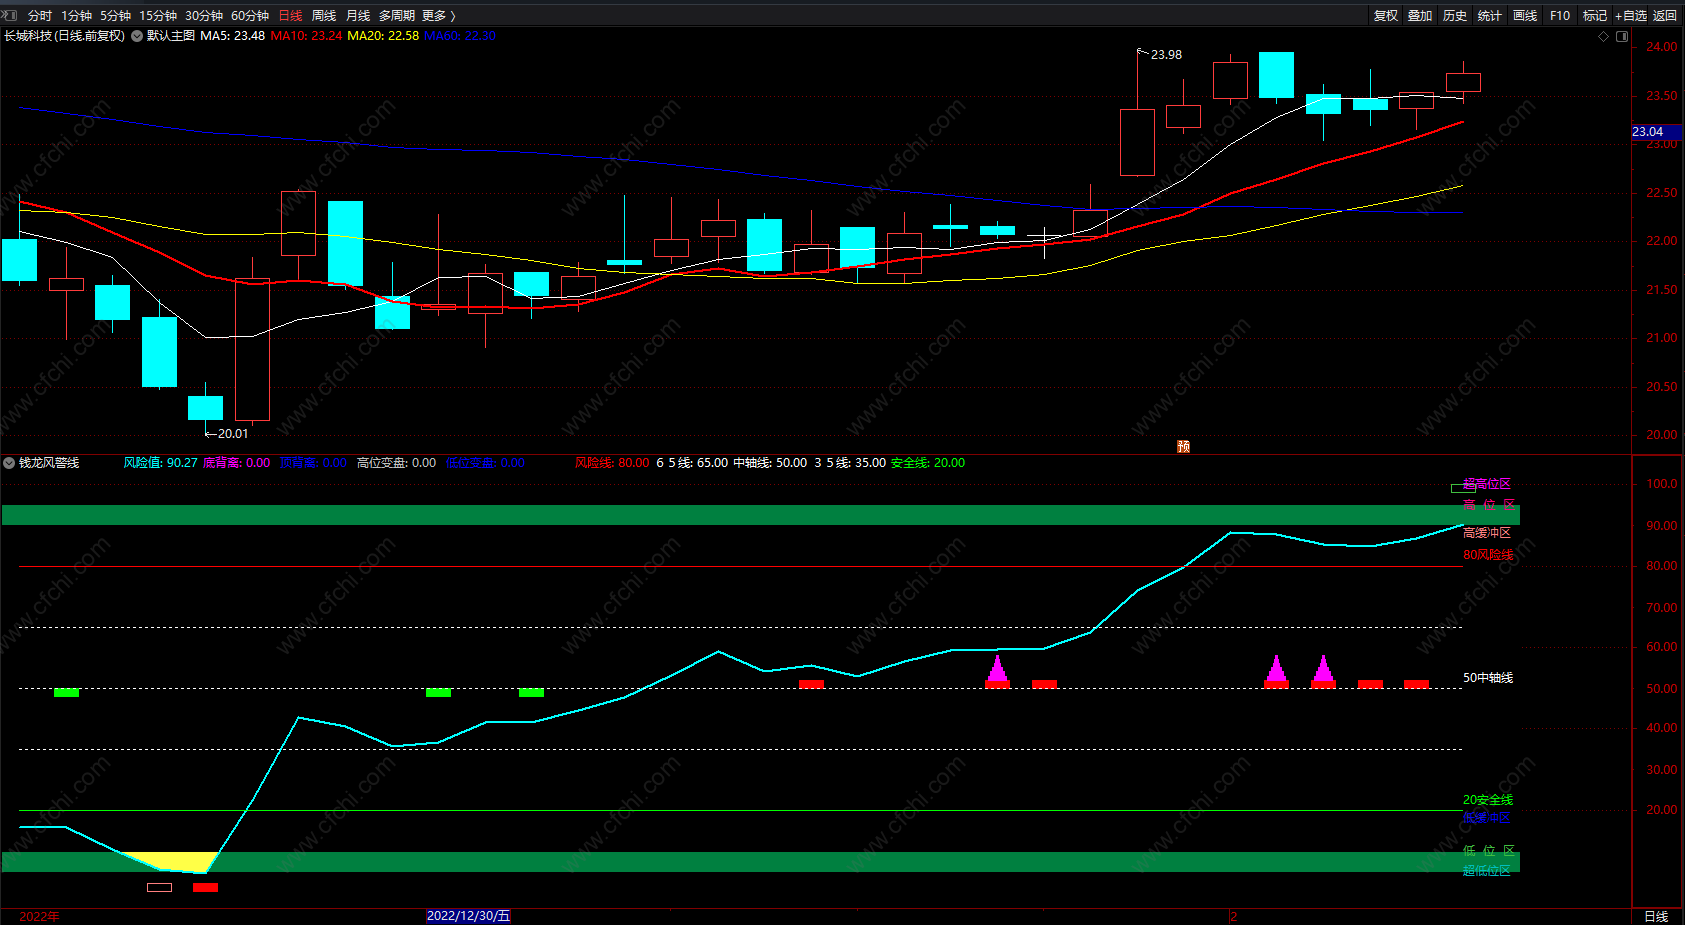This screenshot has height=925, width=1685.
Task: Click the MA20: 22.58 label
Action: (383, 36)
